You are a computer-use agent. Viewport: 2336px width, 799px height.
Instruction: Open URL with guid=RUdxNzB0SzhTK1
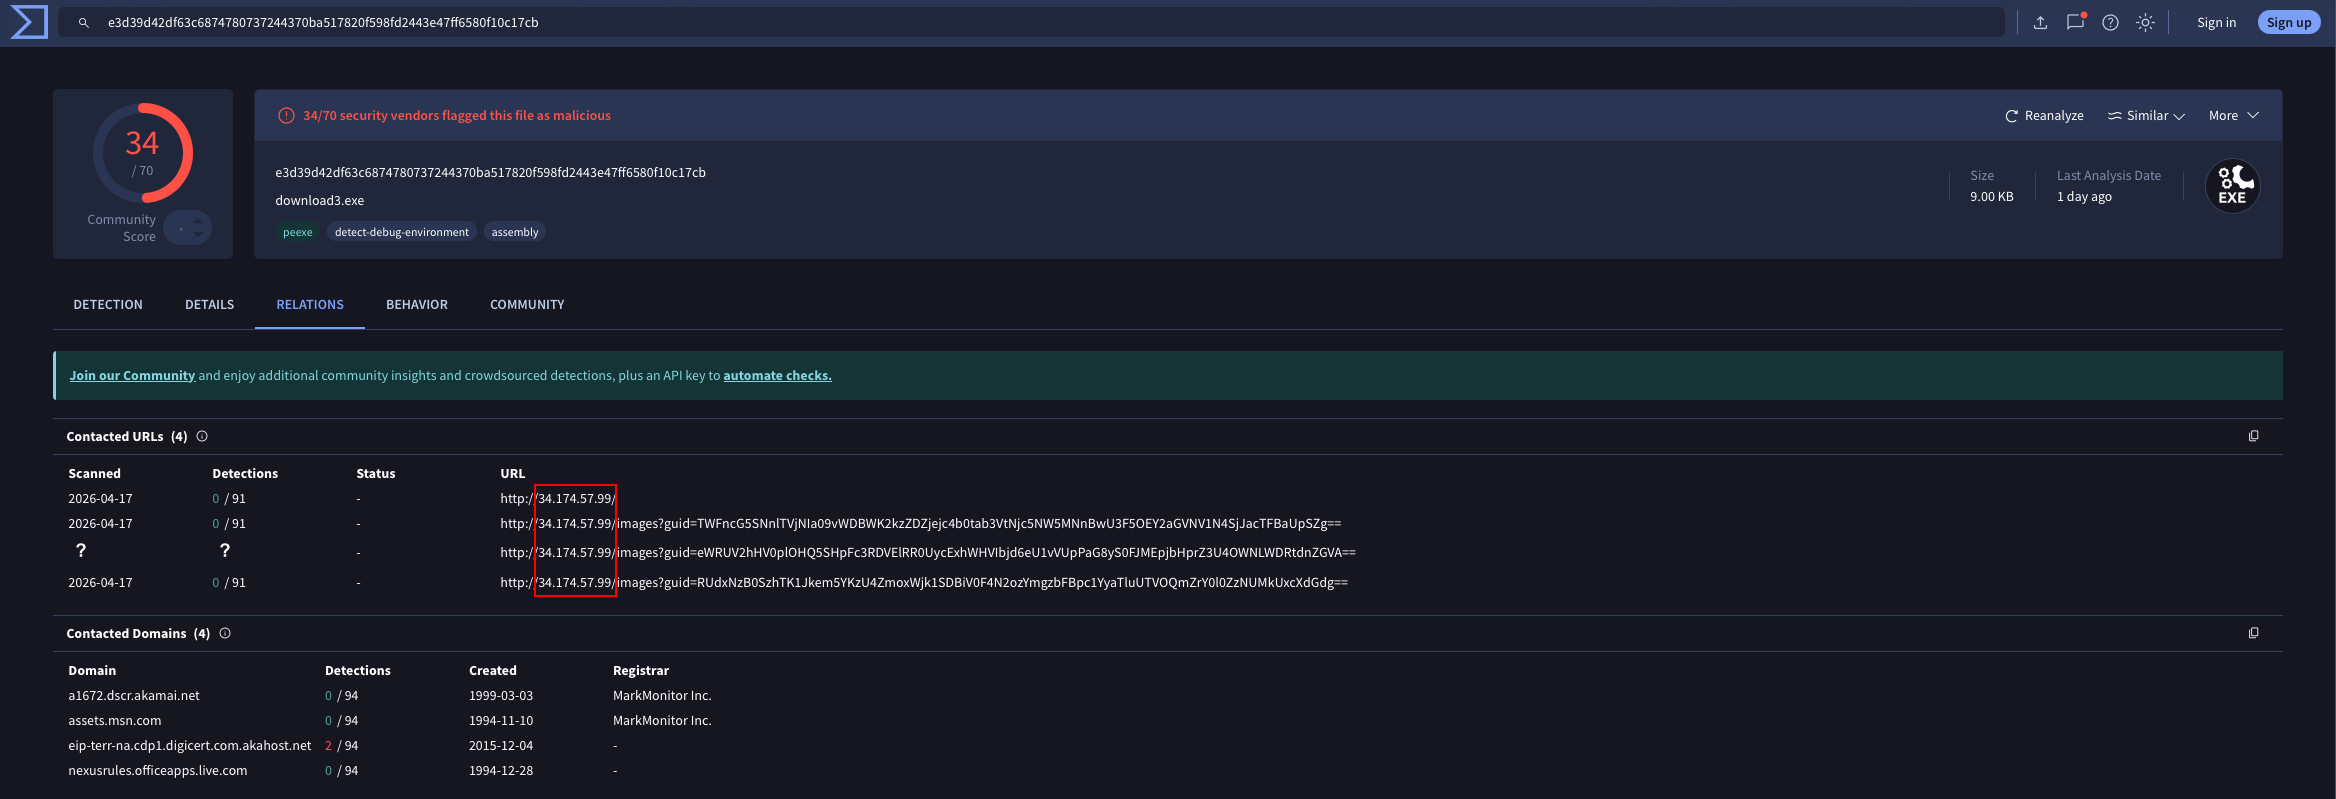point(924,583)
